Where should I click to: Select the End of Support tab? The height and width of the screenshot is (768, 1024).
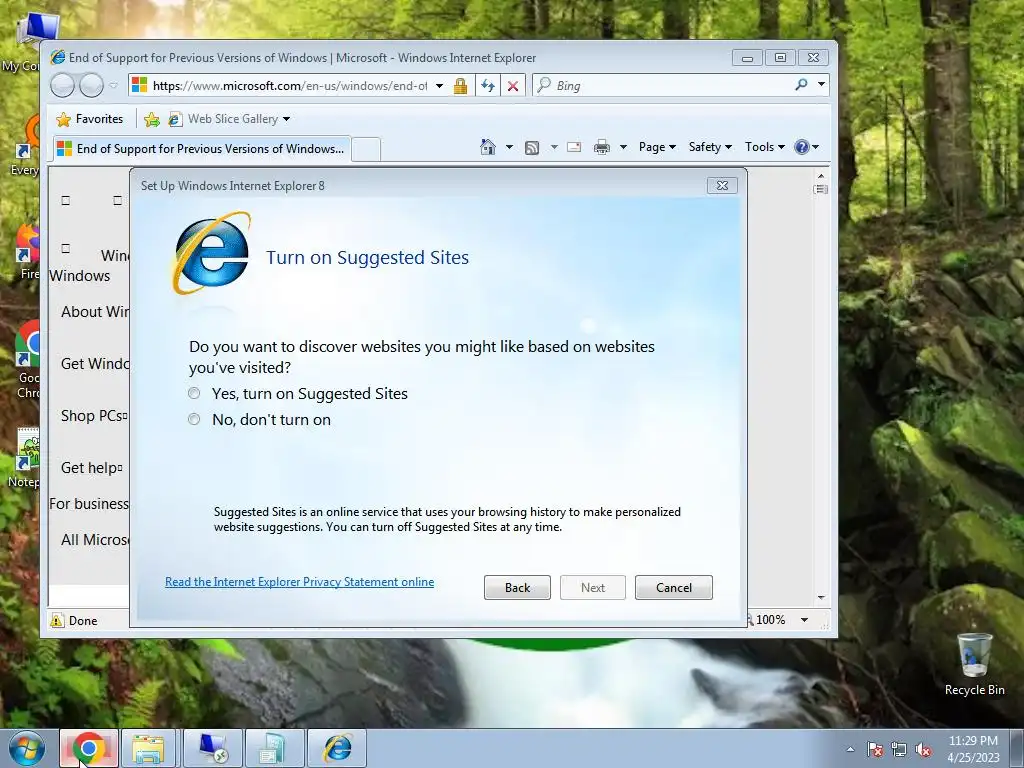coord(201,149)
